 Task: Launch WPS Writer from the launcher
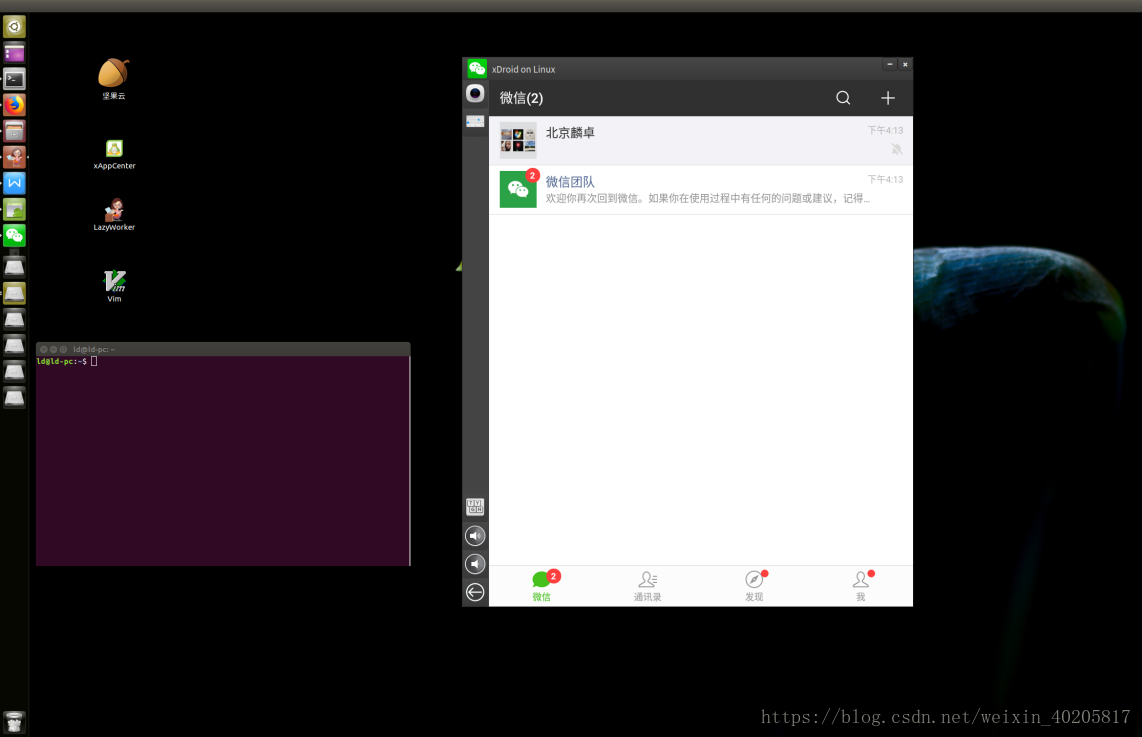tap(15, 183)
